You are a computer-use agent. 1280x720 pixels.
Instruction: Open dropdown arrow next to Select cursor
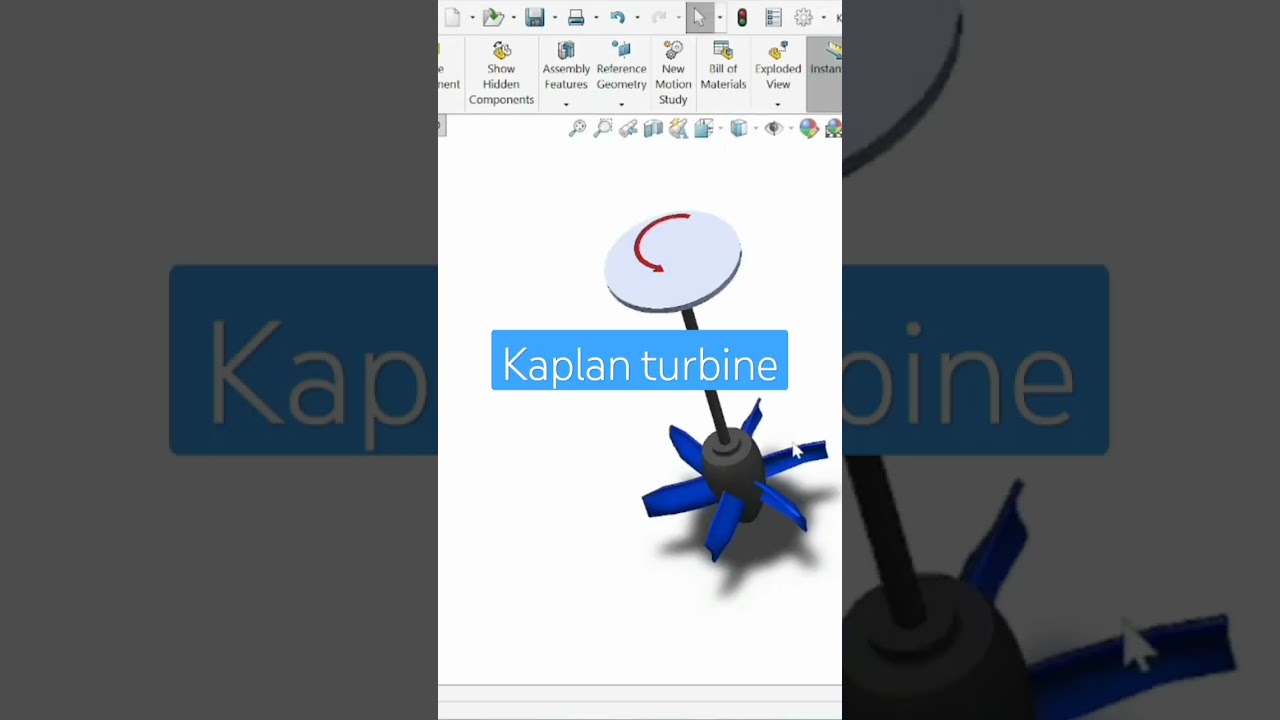719,18
